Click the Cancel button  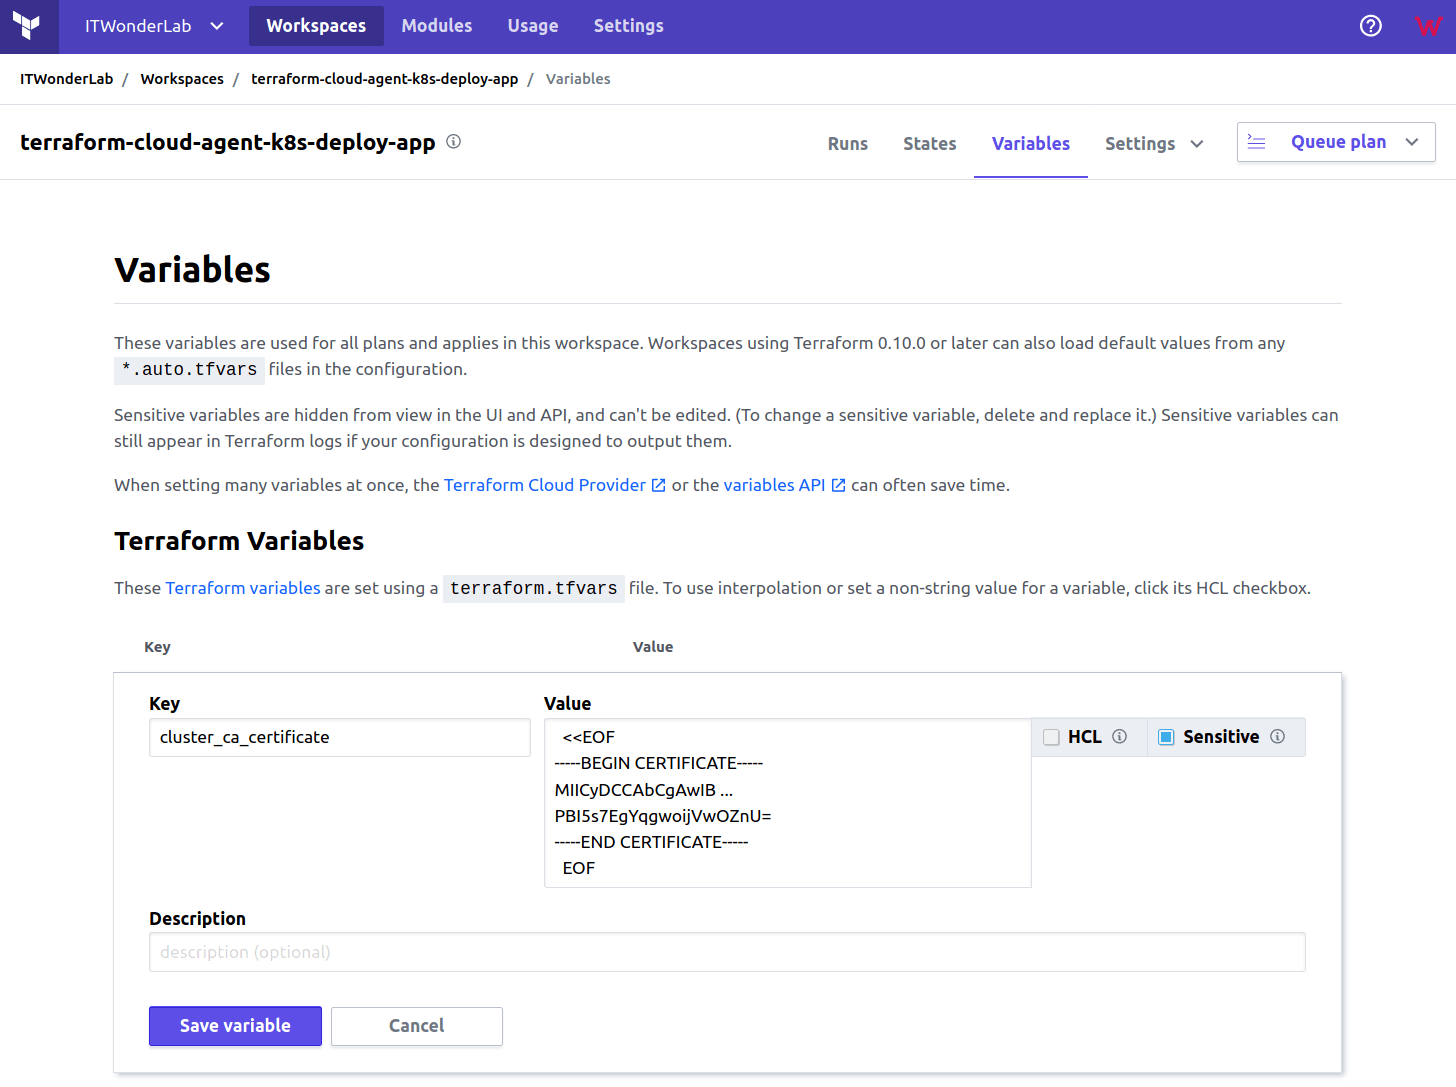point(417,1026)
